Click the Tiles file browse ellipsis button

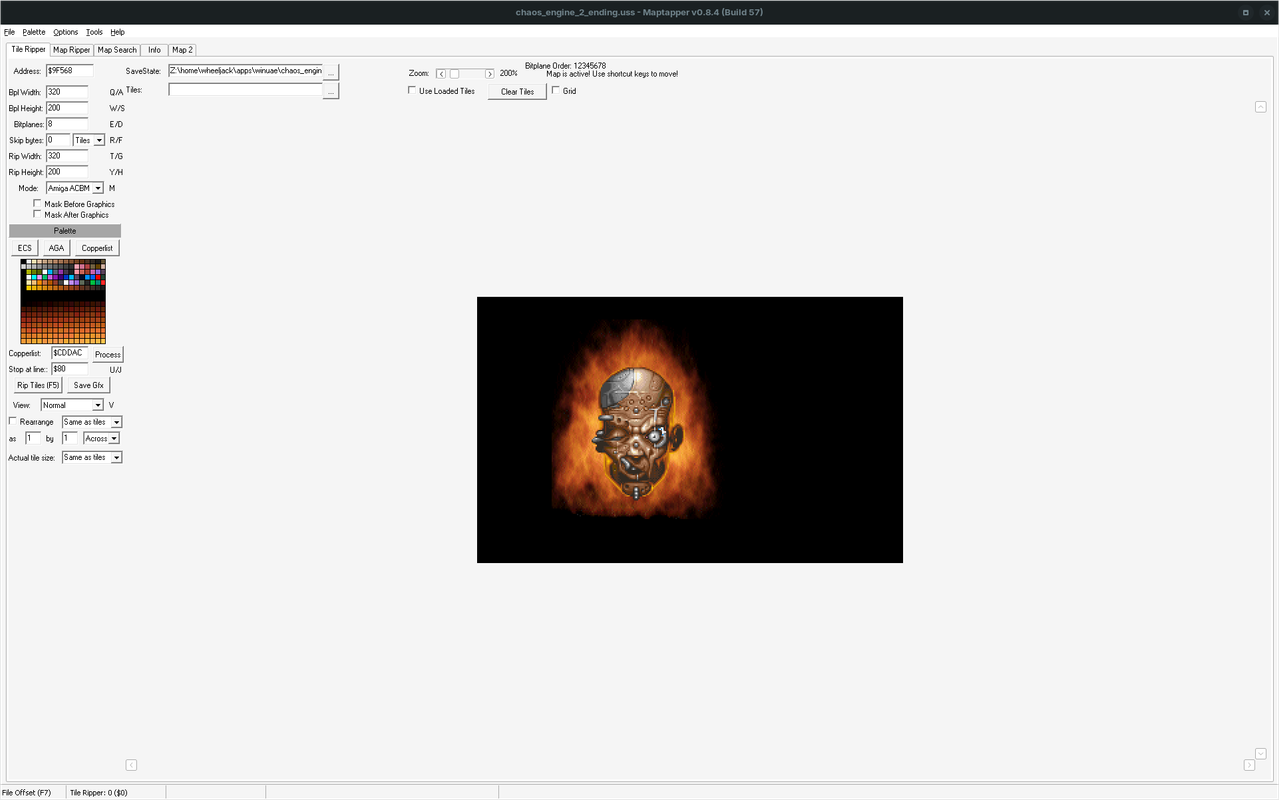pos(332,91)
